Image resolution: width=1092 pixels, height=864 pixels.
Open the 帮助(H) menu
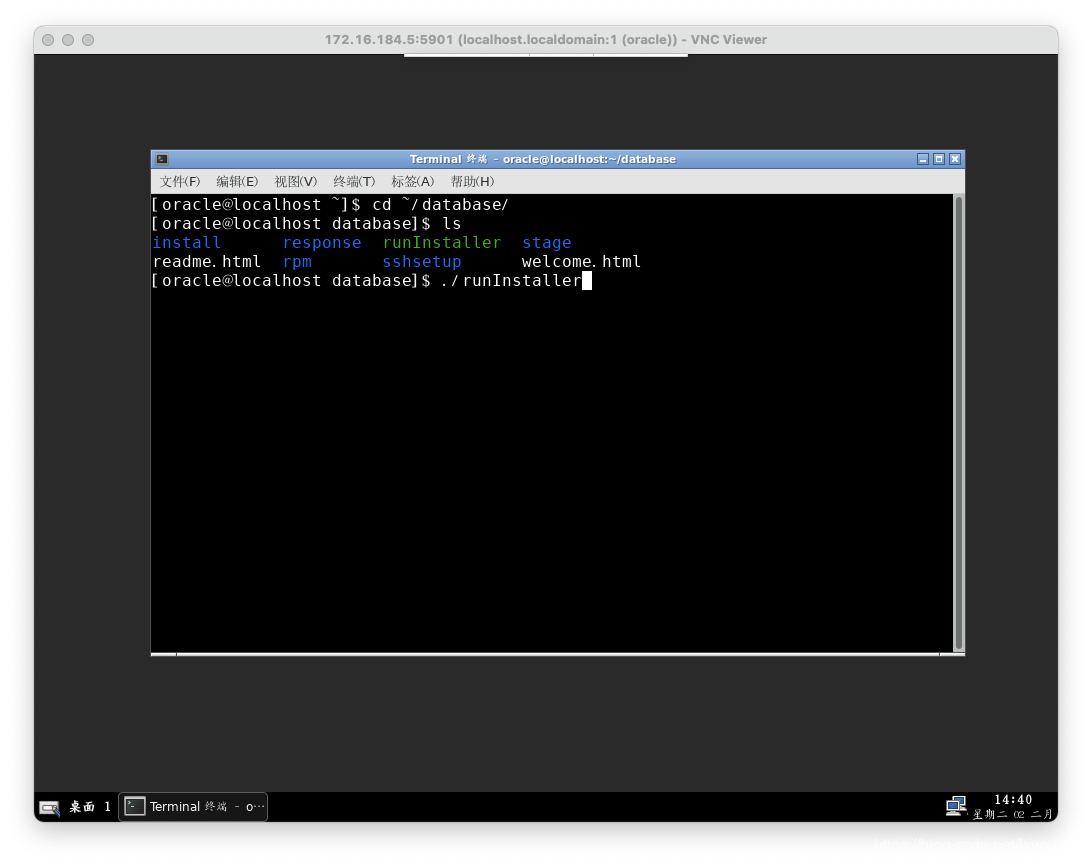(472, 182)
